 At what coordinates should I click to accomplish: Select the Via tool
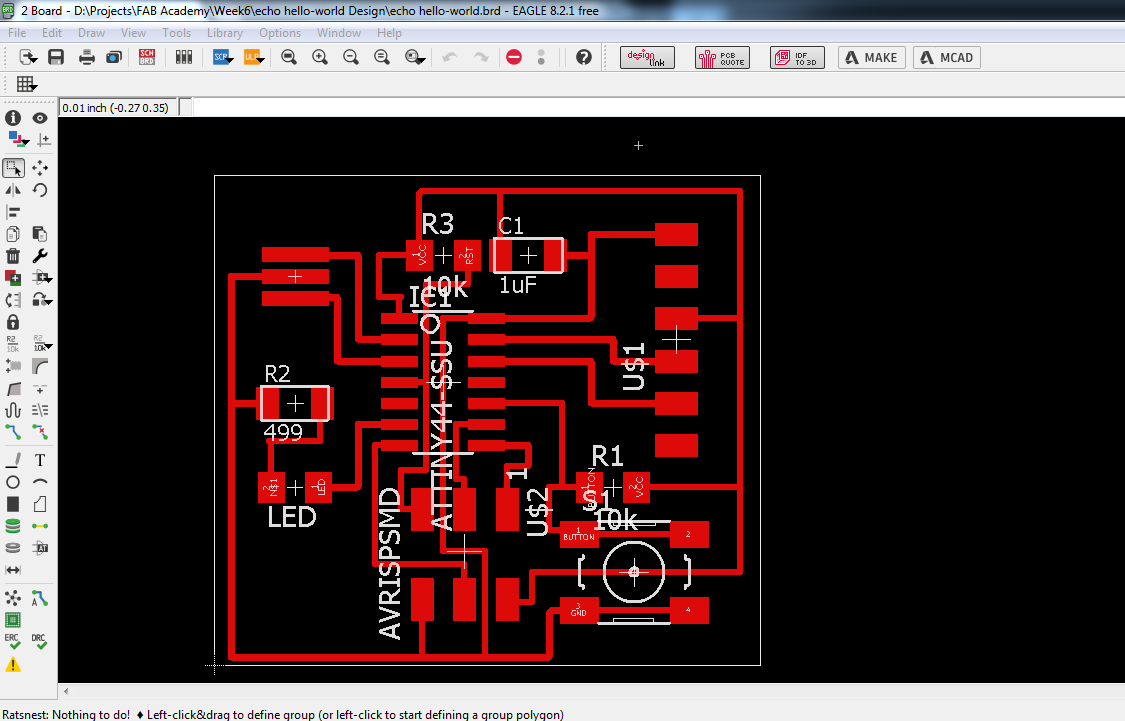tap(13, 527)
